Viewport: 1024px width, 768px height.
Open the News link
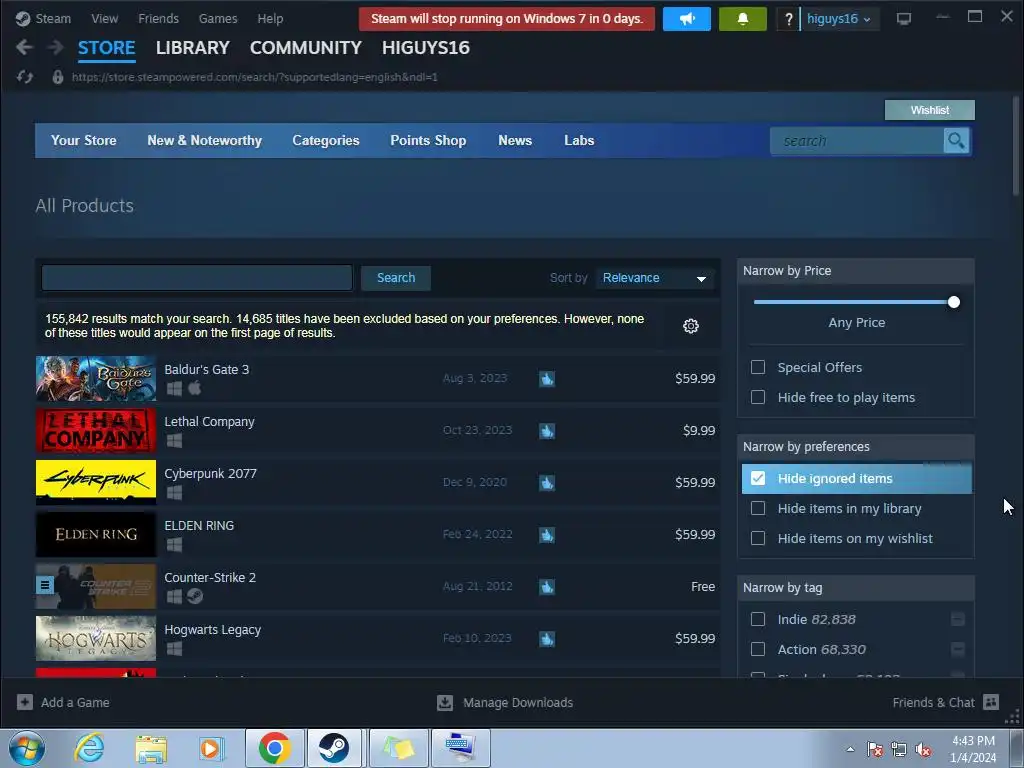(515, 140)
